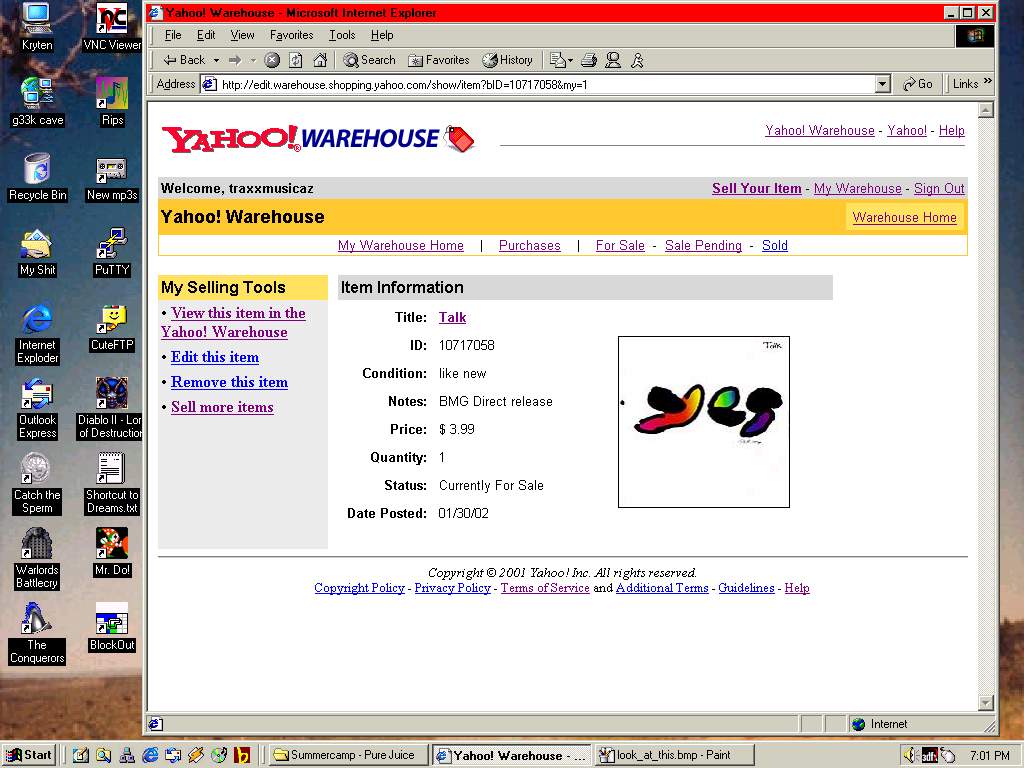
Task: Open the Sale Pending link
Action: click(x=703, y=246)
